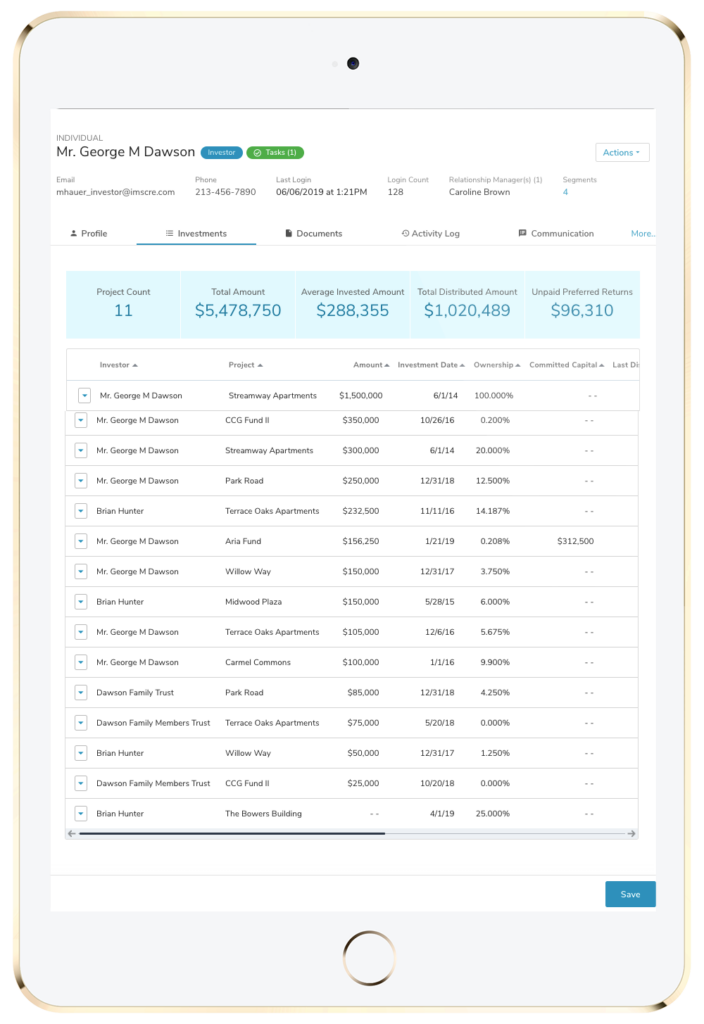Sort by Committed Capital column header
This screenshot has width=704, height=1024.
tap(565, 365)
